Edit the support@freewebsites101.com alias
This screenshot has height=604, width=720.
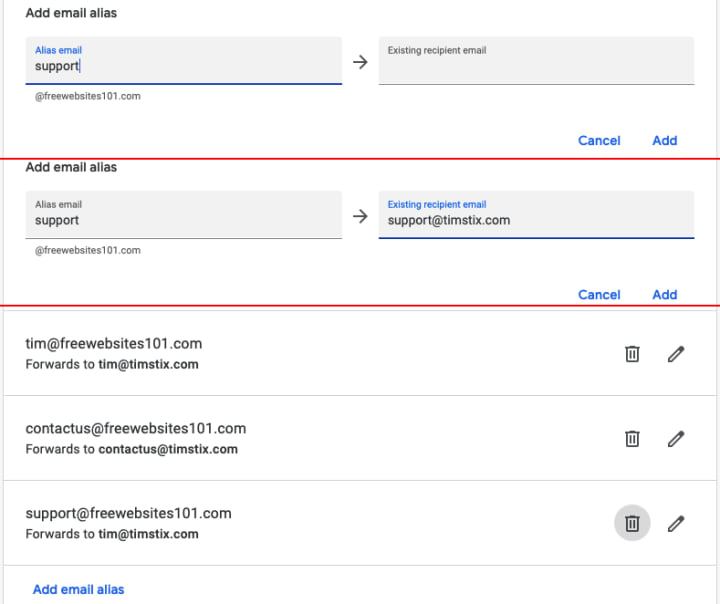tap(676, 523)
